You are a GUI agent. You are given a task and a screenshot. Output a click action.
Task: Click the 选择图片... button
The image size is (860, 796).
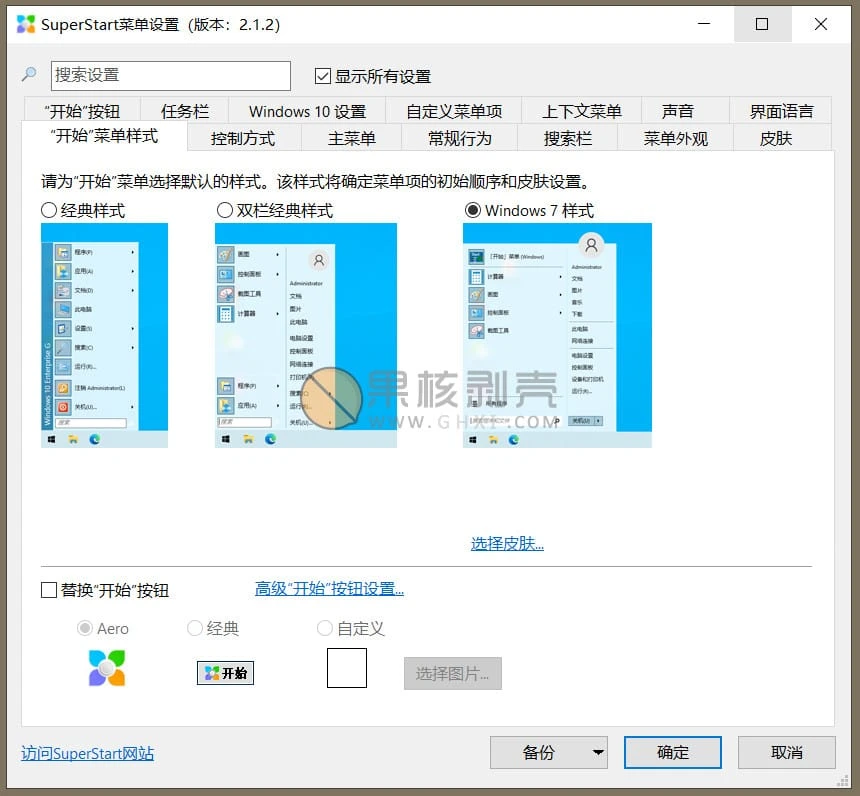pos(452,673)
